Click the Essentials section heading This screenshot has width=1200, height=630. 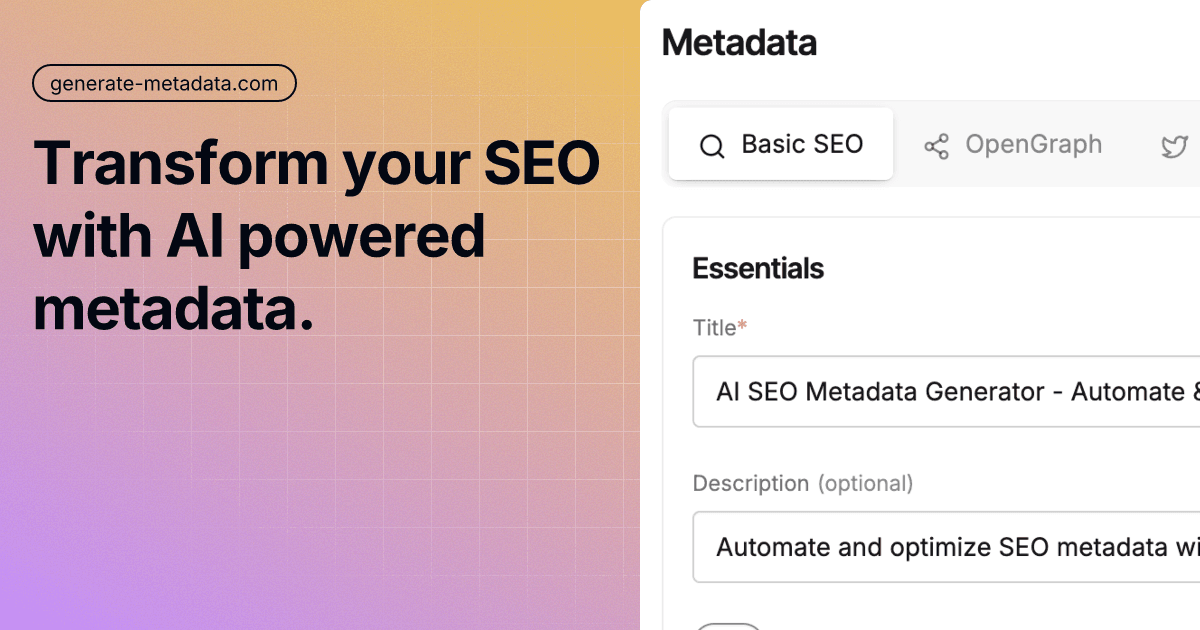pos(758,268)
